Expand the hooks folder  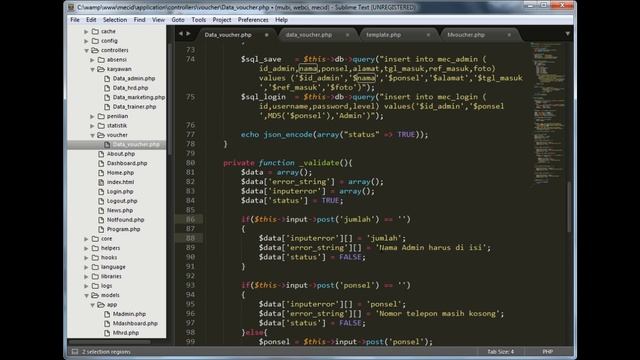point(86,258)
